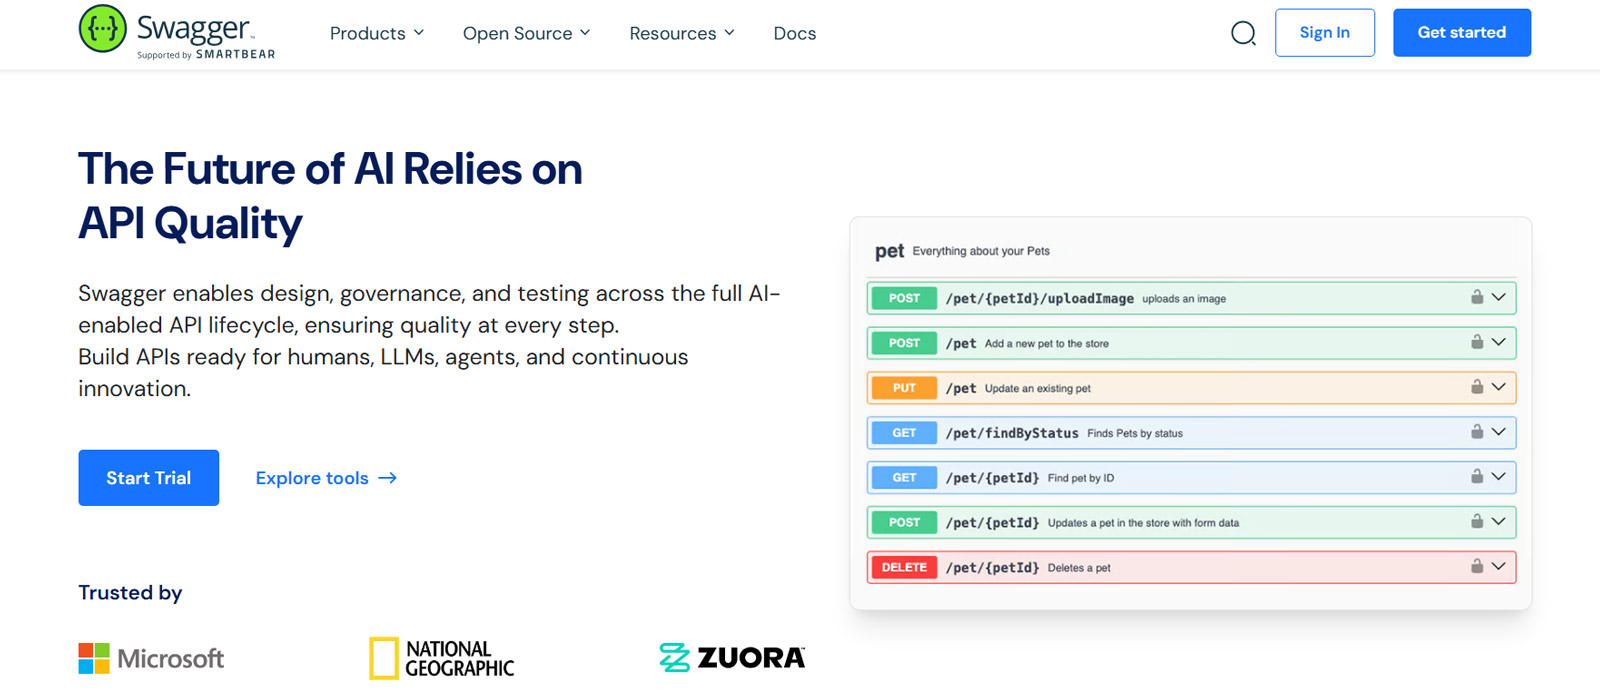Click the National Geographic logo
Screen dimensions: 1600x697
click(441, 658)
